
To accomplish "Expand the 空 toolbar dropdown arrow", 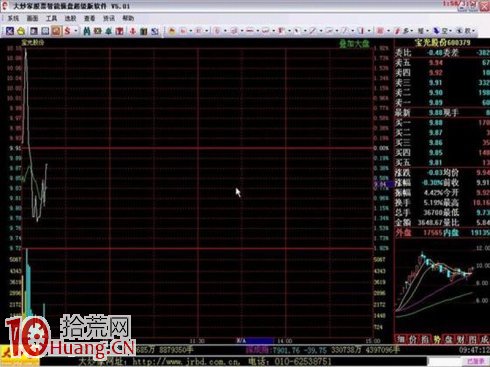I will click(450, 31).
